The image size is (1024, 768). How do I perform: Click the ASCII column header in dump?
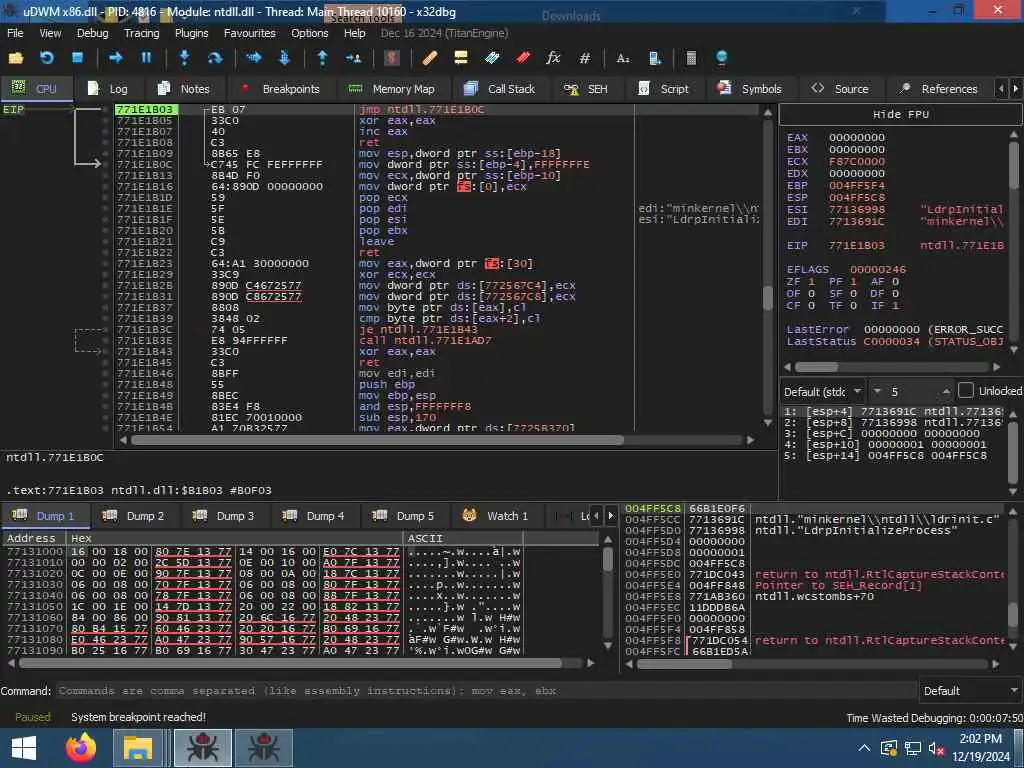(x=463, y=538)
